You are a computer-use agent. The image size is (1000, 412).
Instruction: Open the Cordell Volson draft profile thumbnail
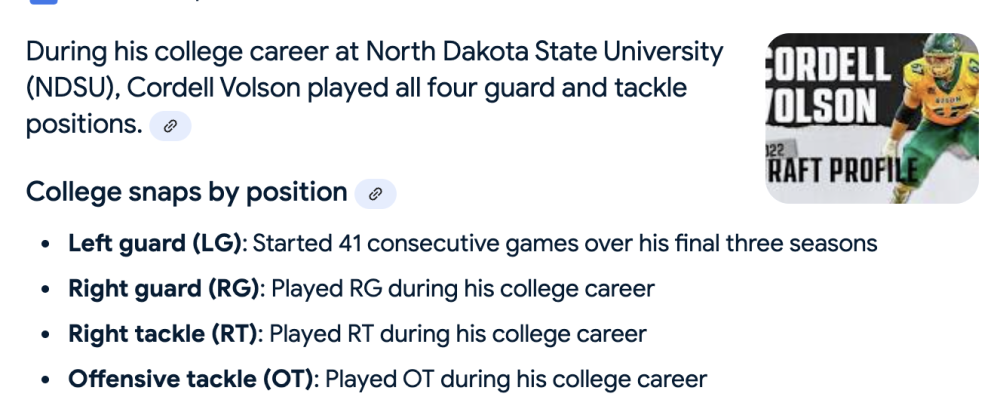coord(872,118)
